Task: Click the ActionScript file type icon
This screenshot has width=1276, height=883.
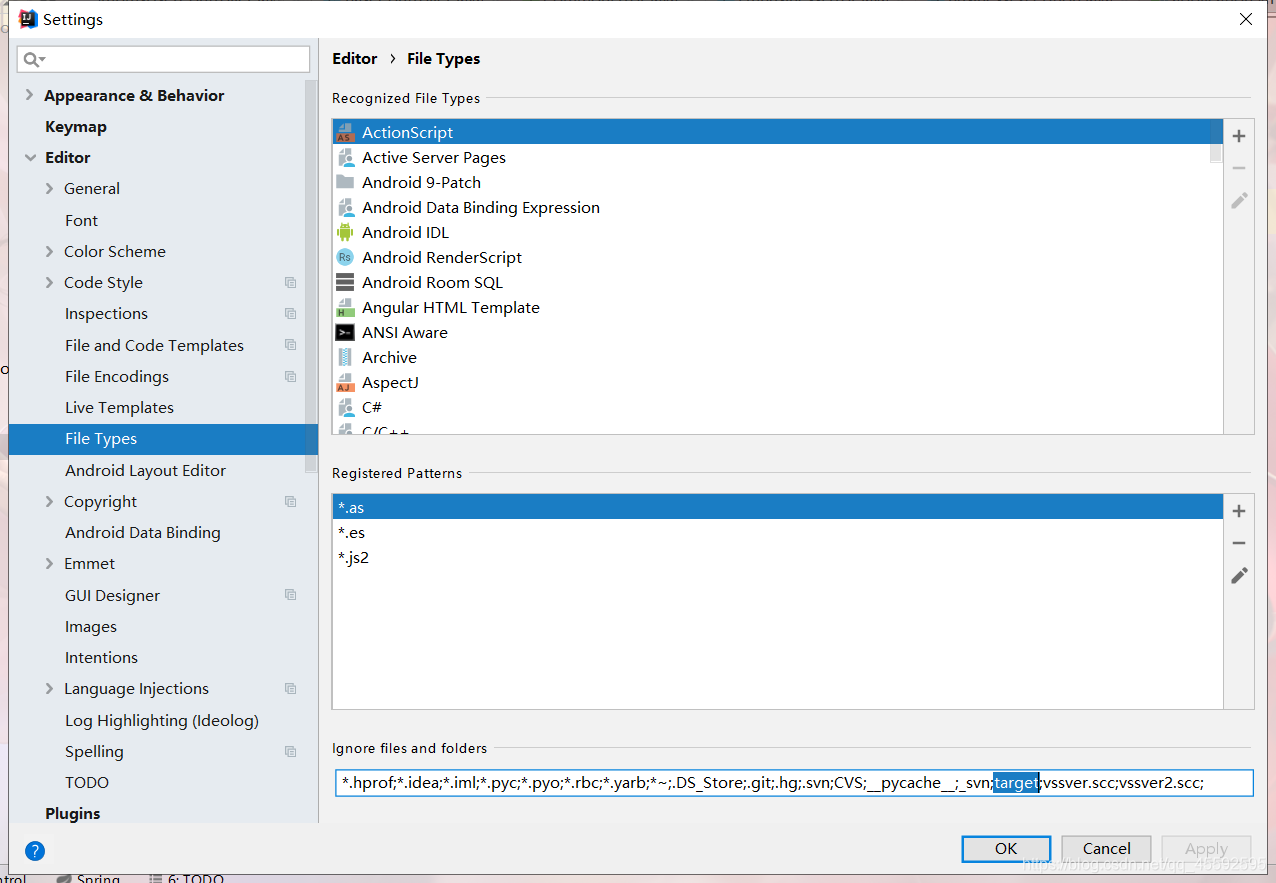Action: click(x=345, y=132)
